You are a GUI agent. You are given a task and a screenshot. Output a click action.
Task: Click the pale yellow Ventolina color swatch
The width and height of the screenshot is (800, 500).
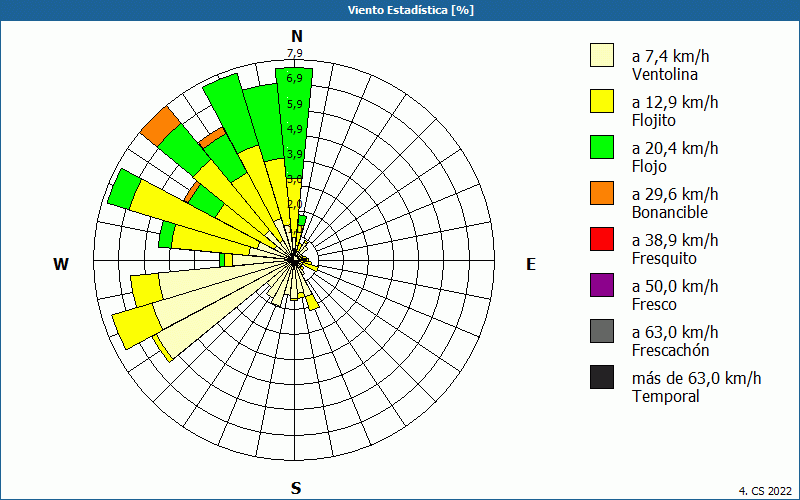coord(602,55)
